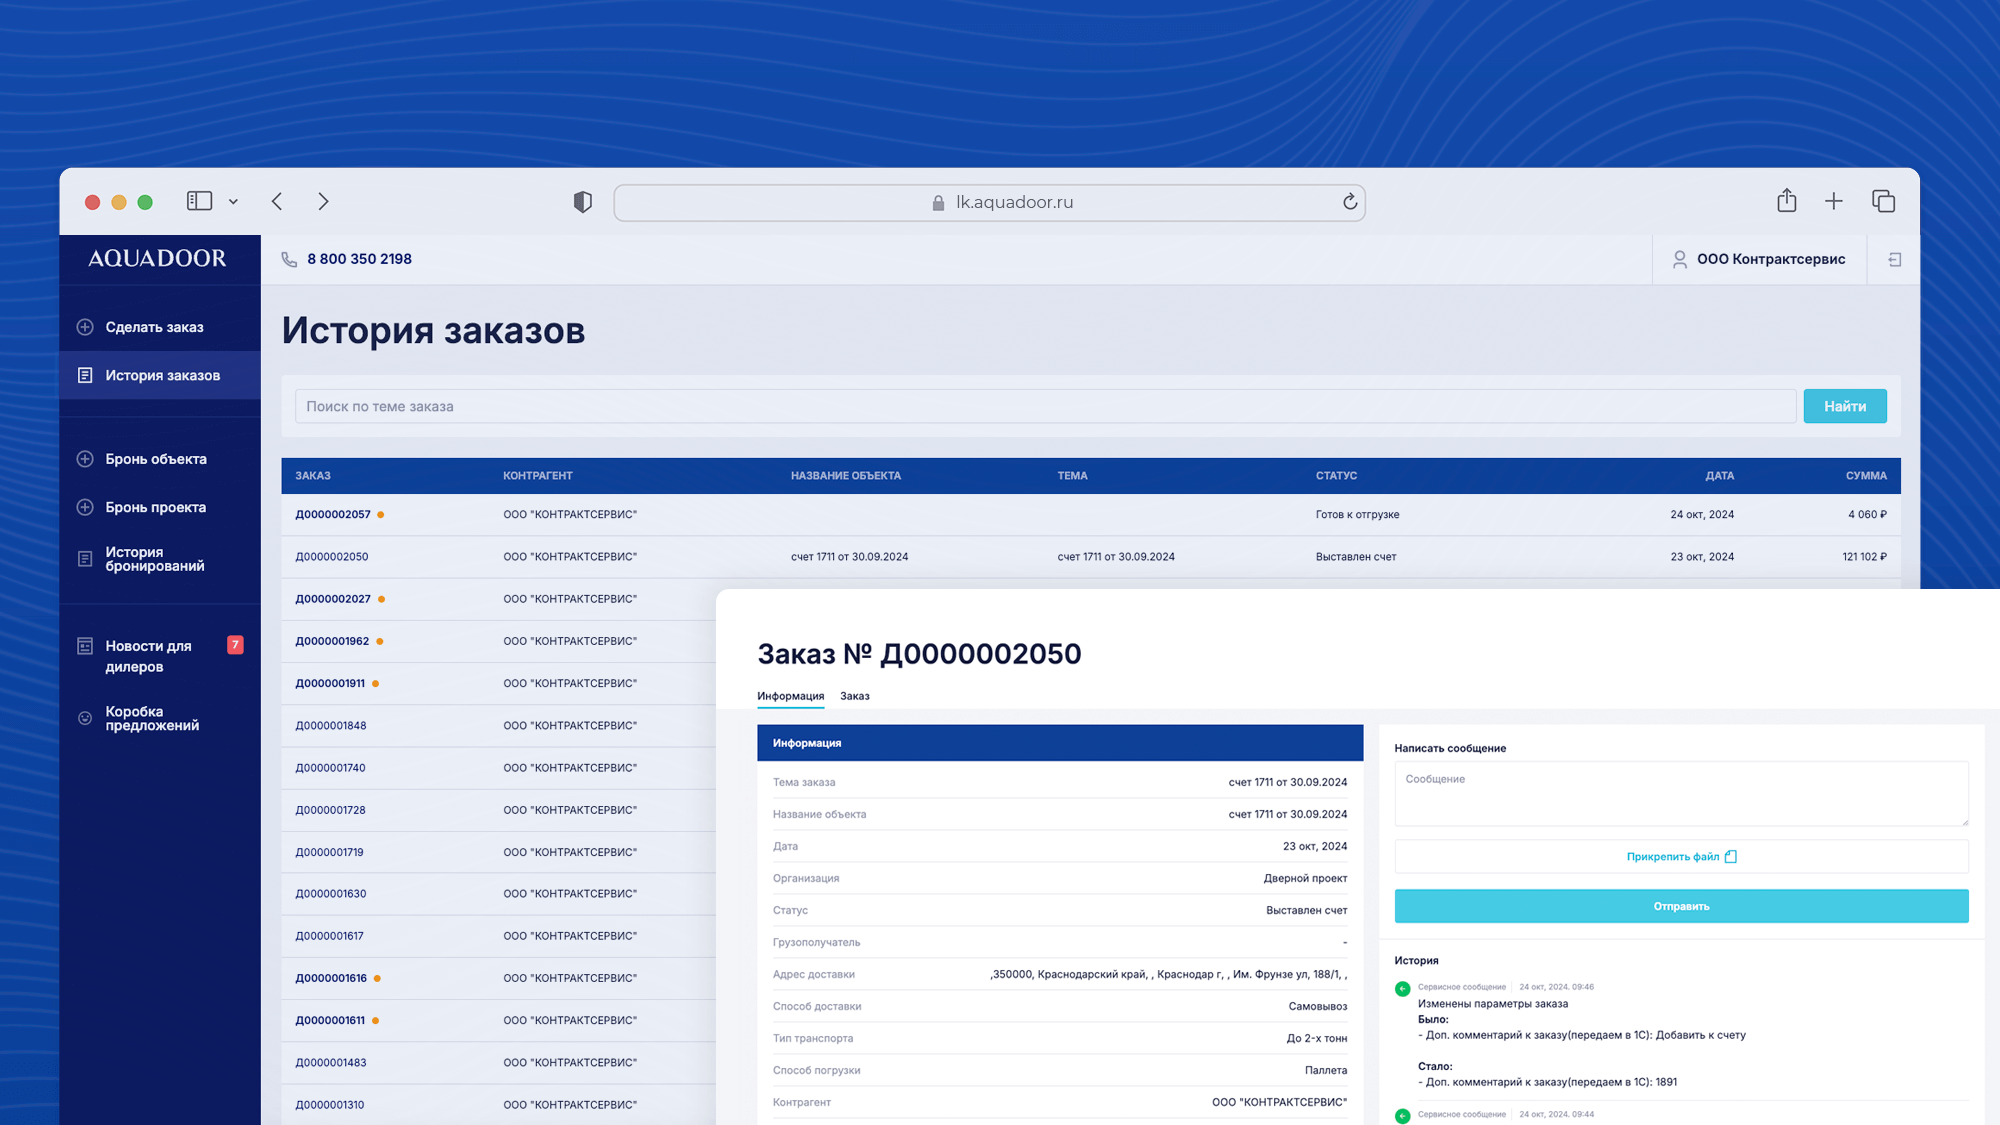Screen dimensions: 2000x1125
Task: Click the browser privacy shield icon
Action: (x=582, y=202)
